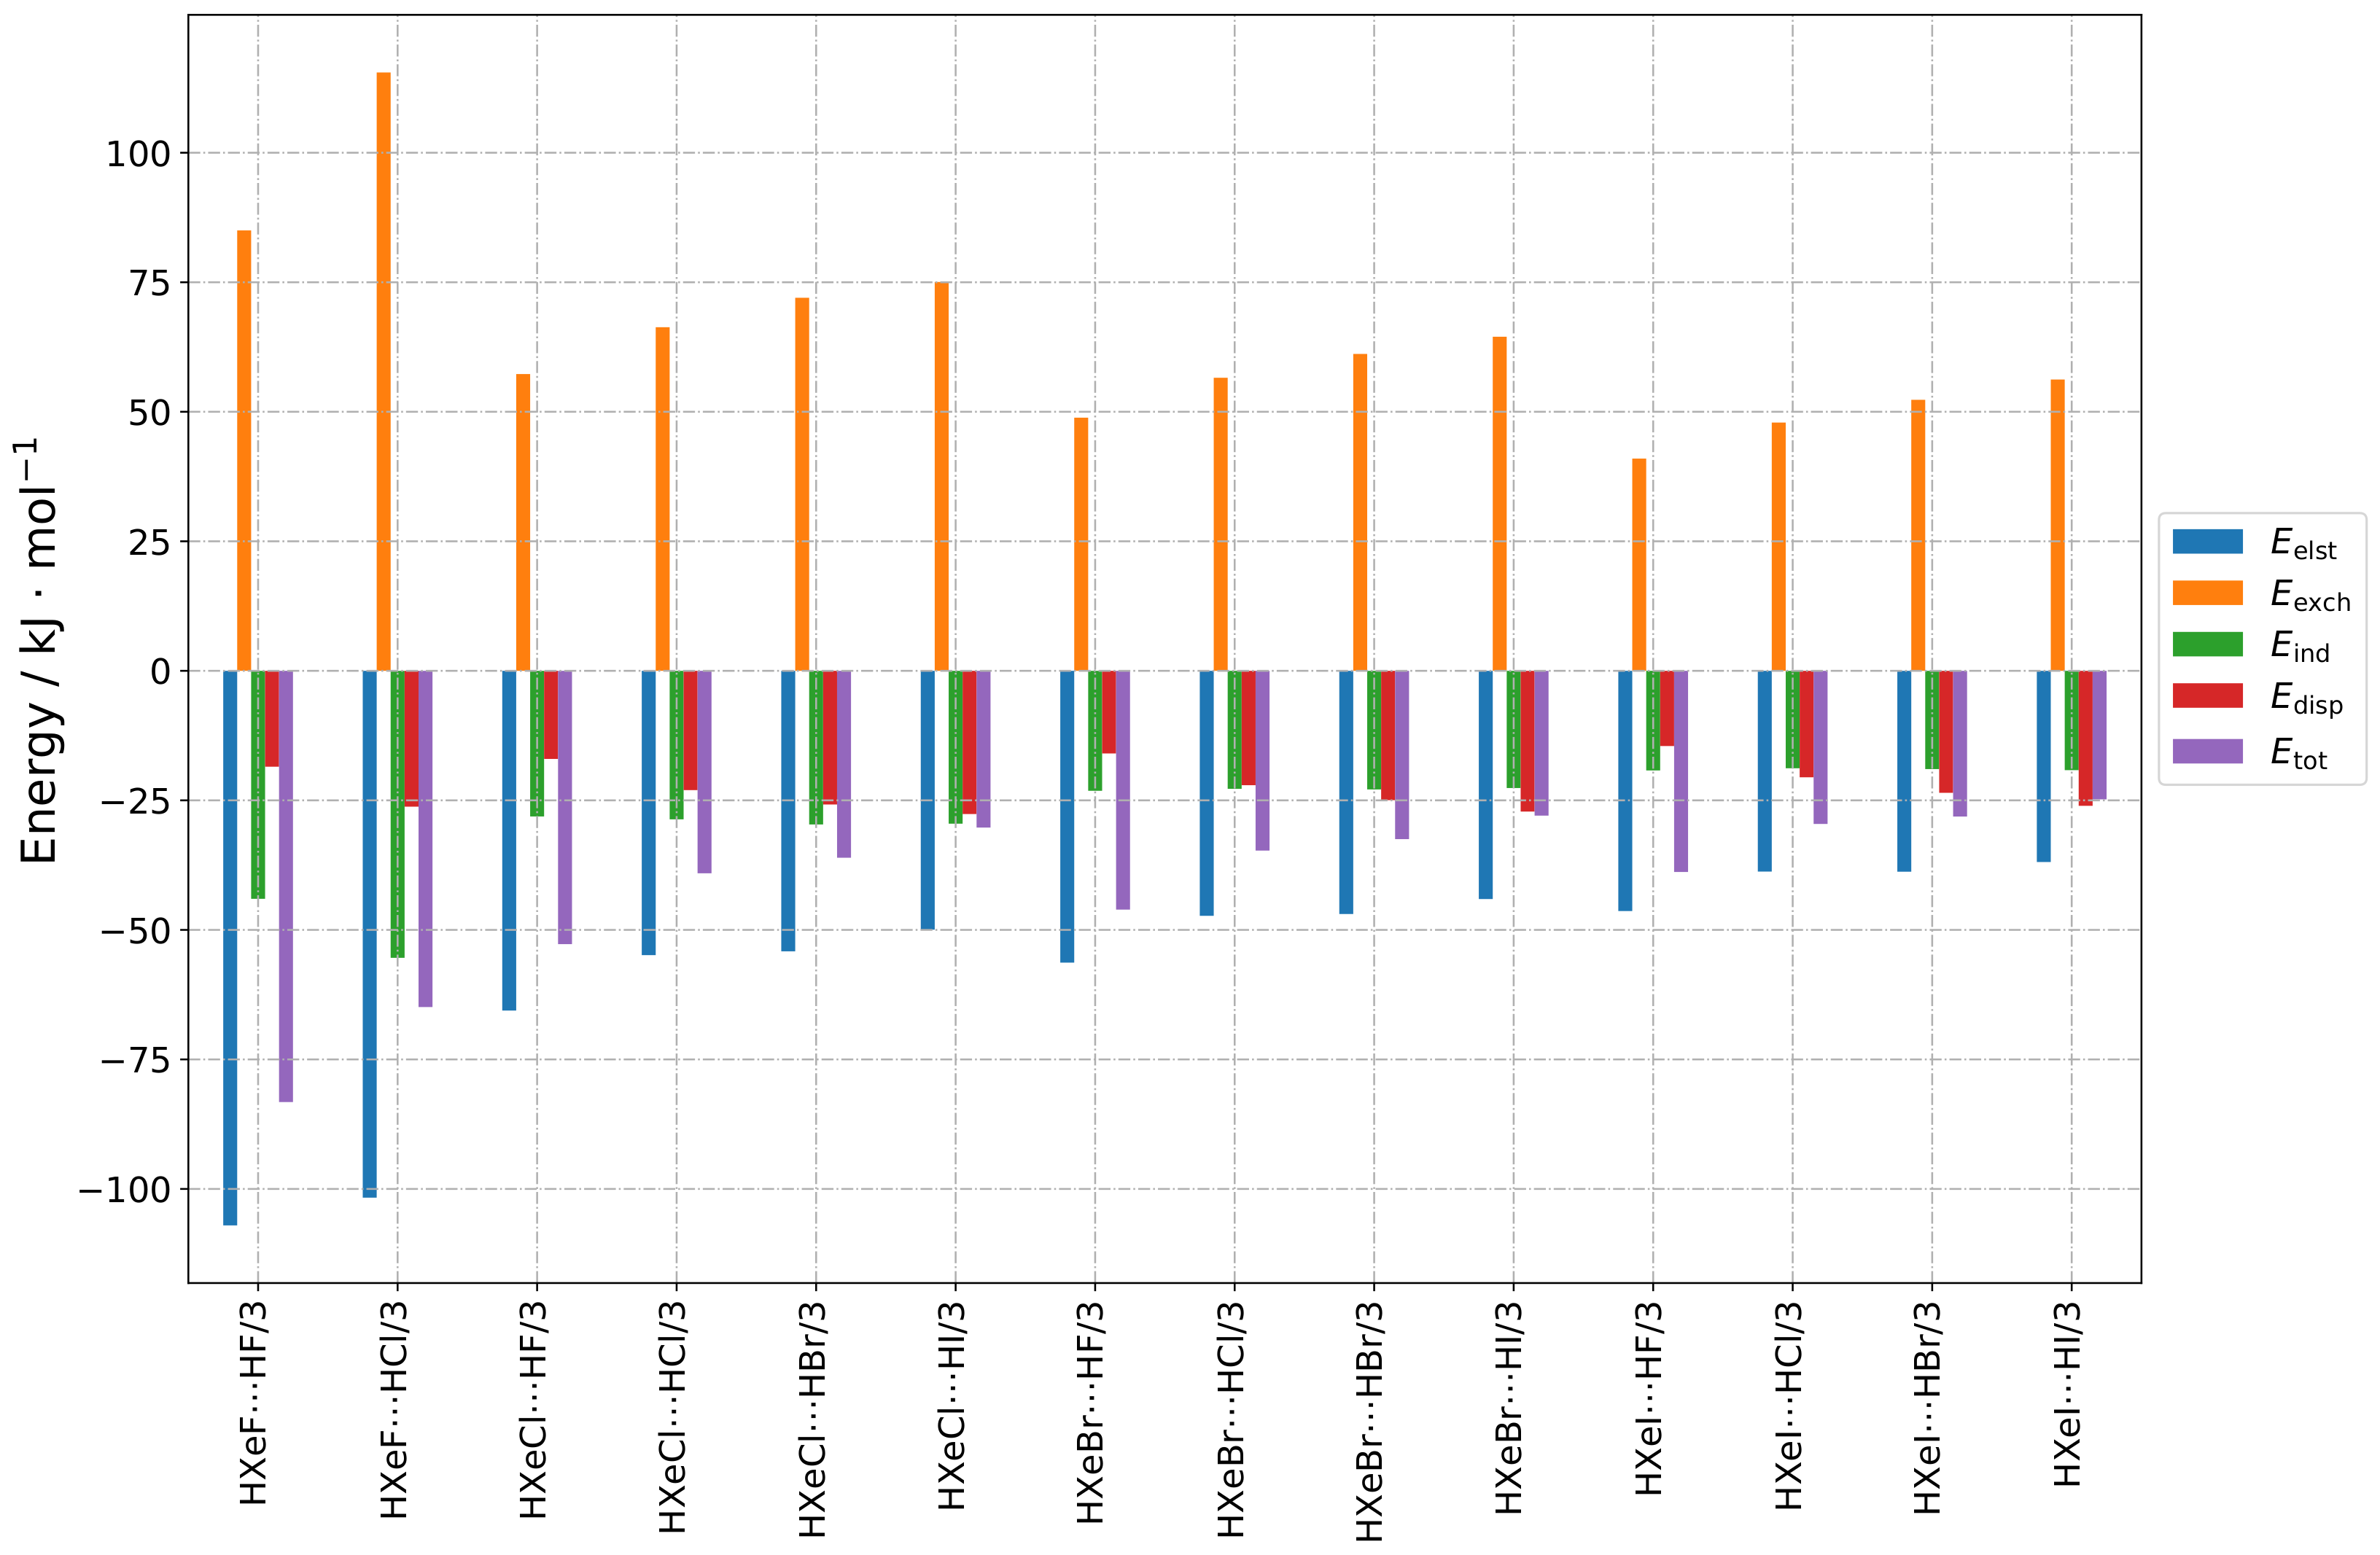
Task: Click the purple bar of HXeCl···HF/3
Action: tap(565, 806)
